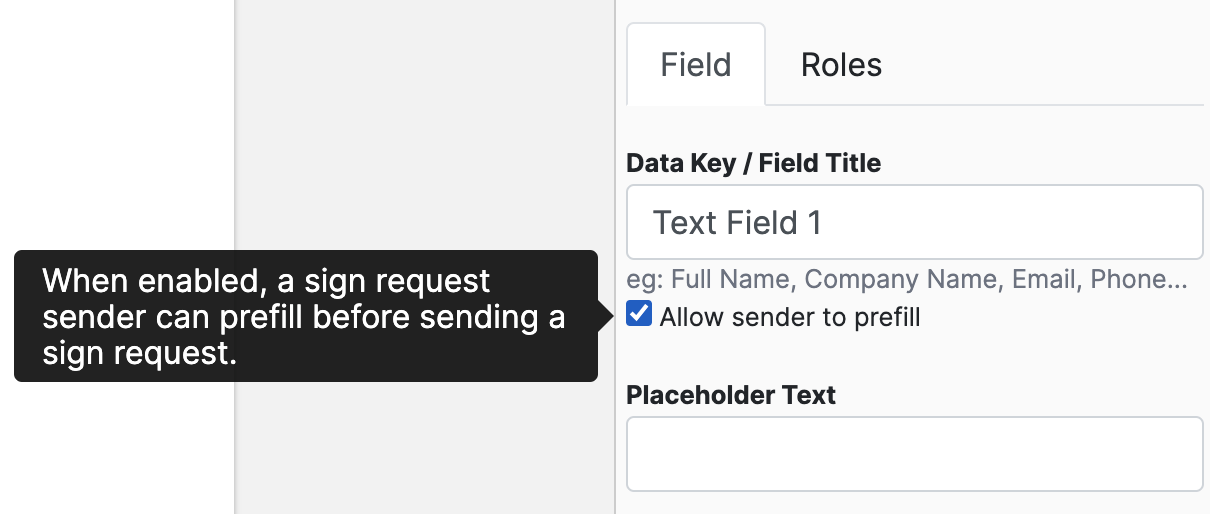Click the words "Text Field 1" in the input
The image size is (1210, 514).
coord(737,222)
